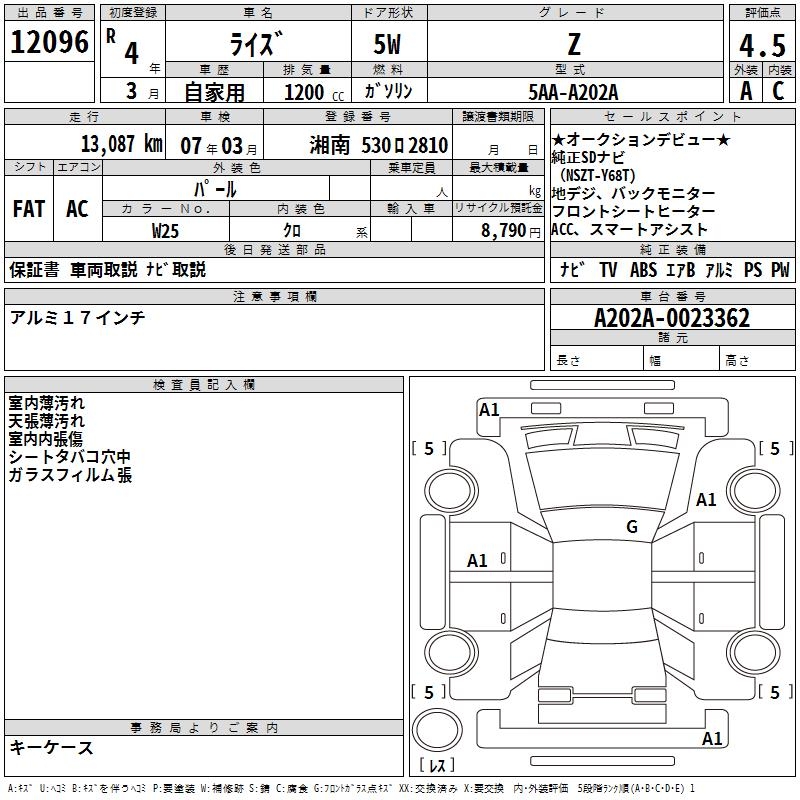Click the A1 mark on right fender
This screenshot has height=800, width=800.
coord(706,499)
